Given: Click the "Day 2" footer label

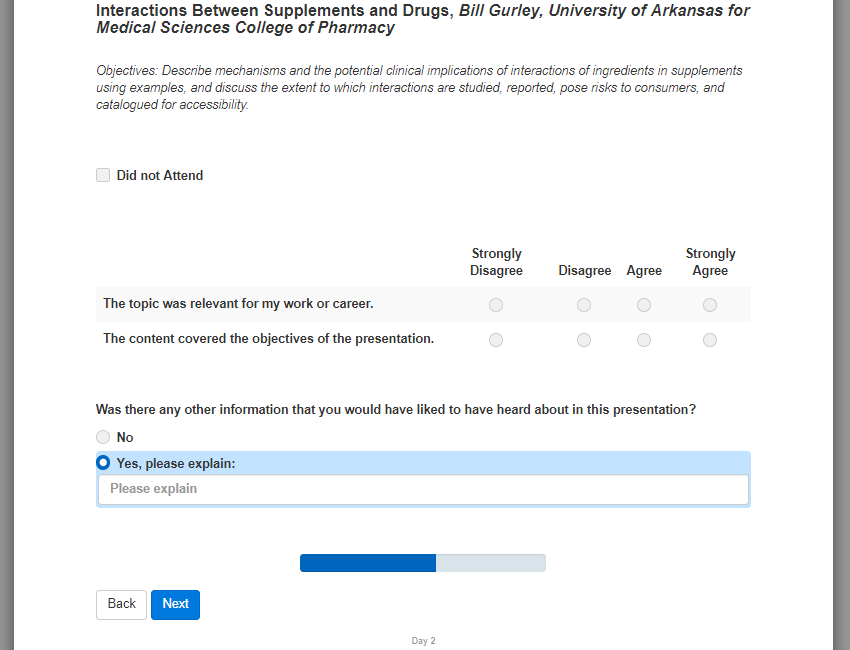Looking at the screenshot, I should pos(424,641).
